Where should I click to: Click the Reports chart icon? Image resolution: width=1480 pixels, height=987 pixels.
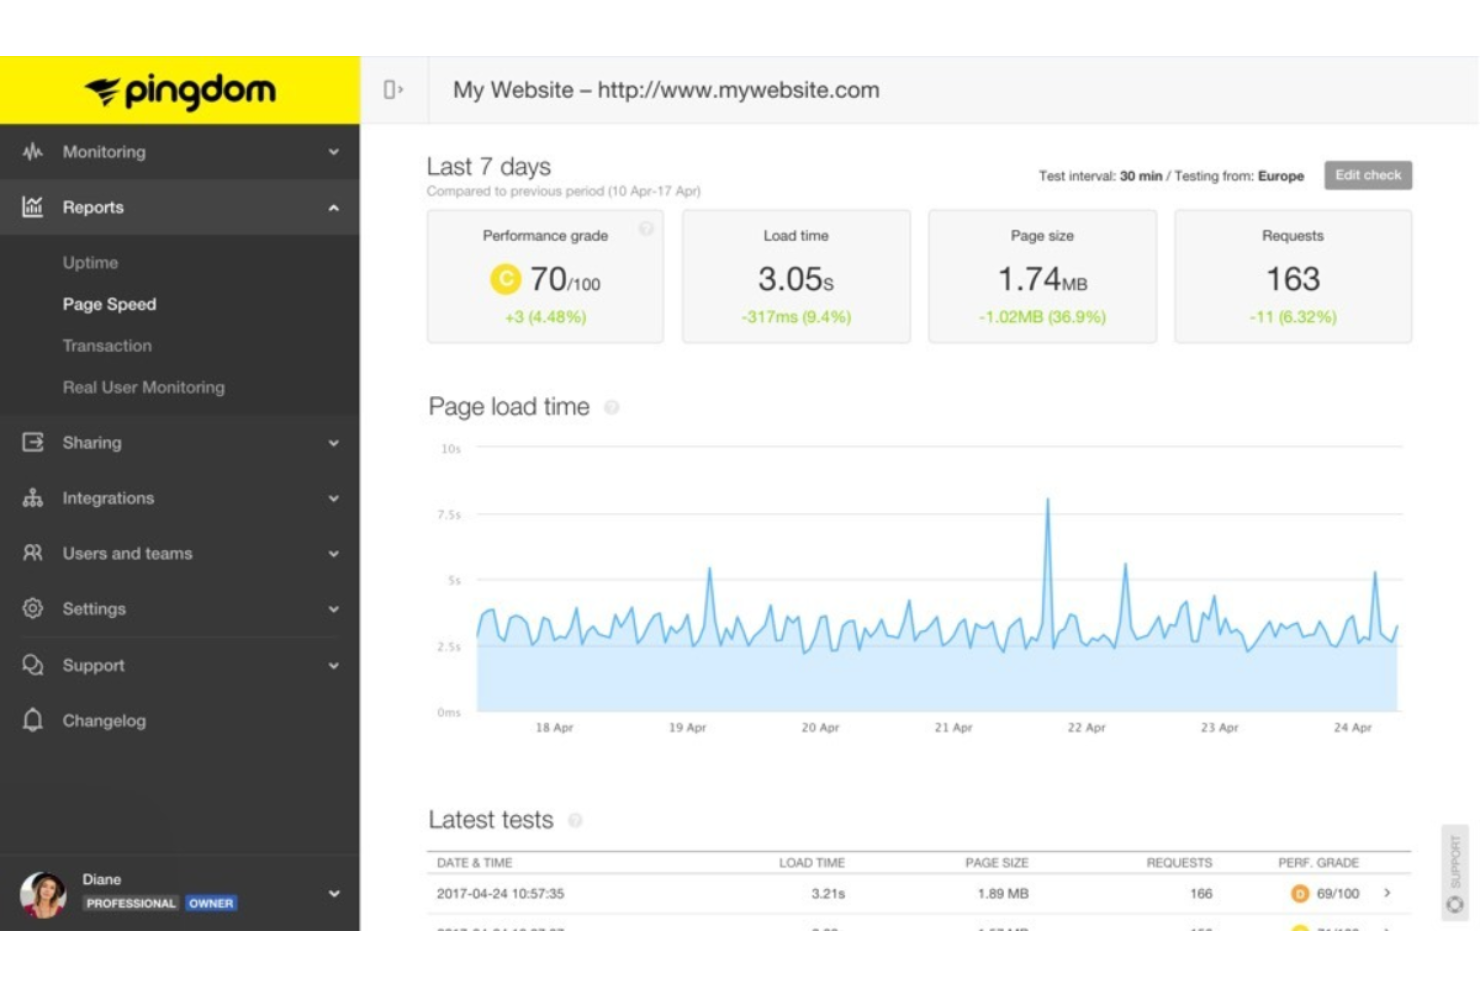33,207
